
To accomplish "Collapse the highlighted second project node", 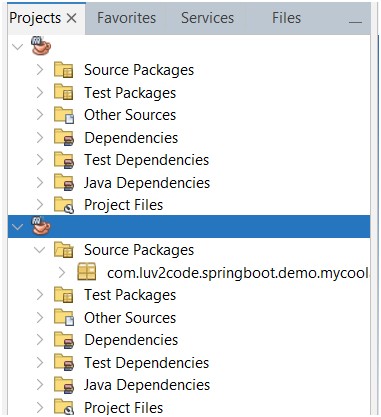I will tap(17, 227).
